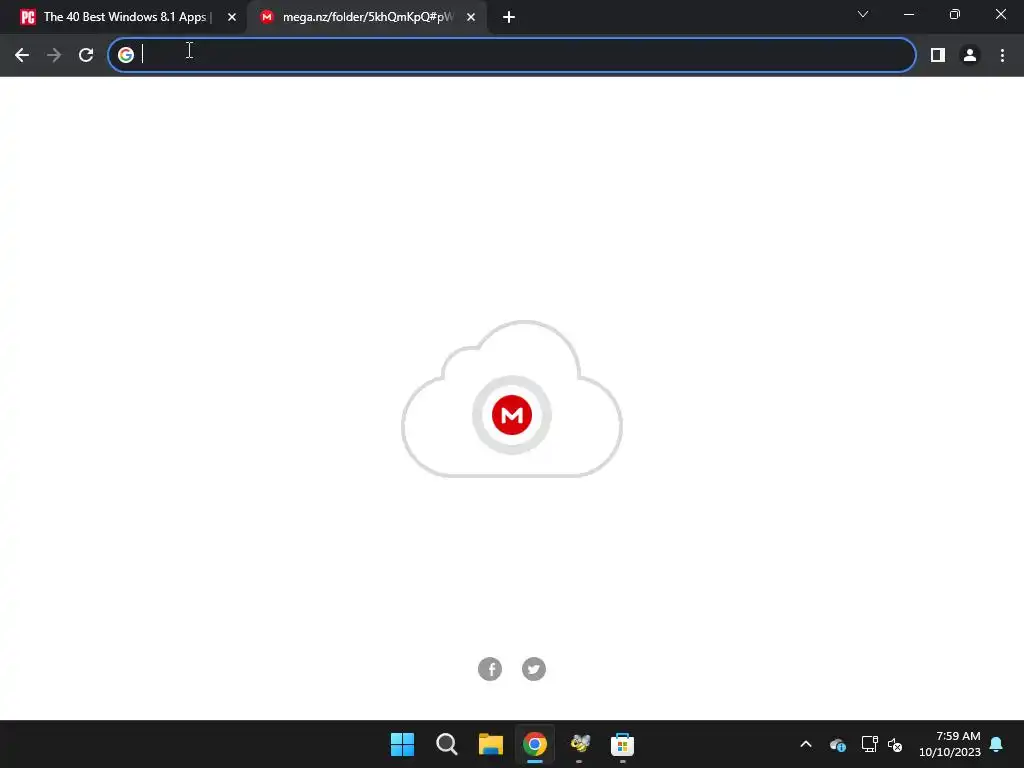Image resolution: width=1024 pixels, height=768 pixels.
Task: Open the Chrome side panel
Action: [938, 55]
